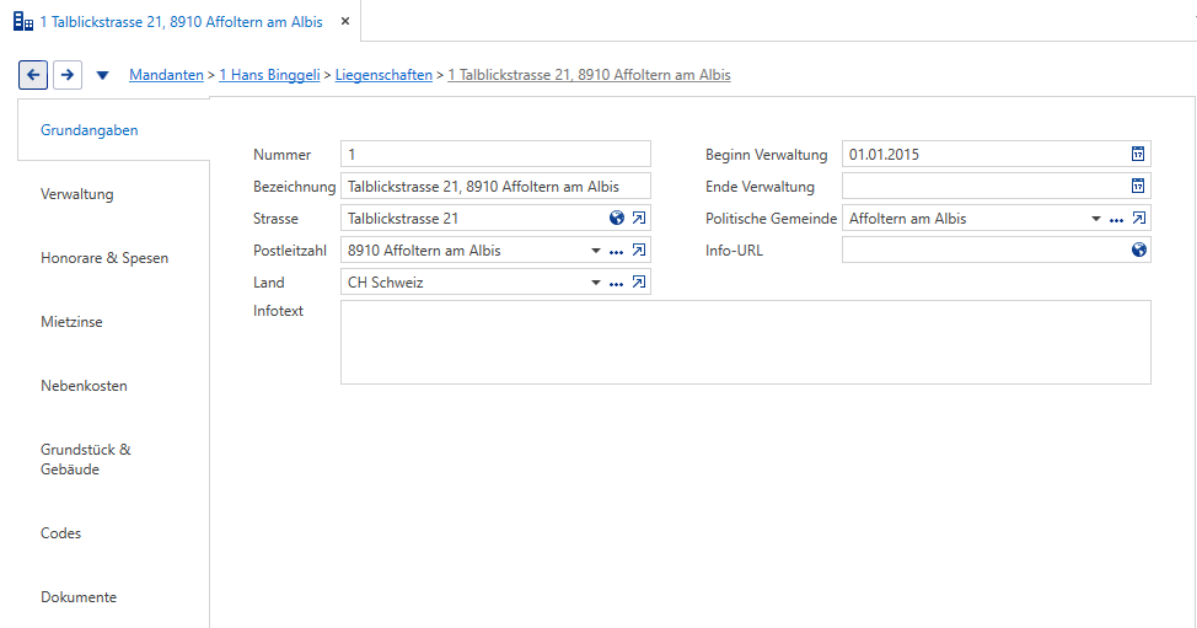
Task: Show Strasse address on map via globe icon
Action: coord(617,218)
